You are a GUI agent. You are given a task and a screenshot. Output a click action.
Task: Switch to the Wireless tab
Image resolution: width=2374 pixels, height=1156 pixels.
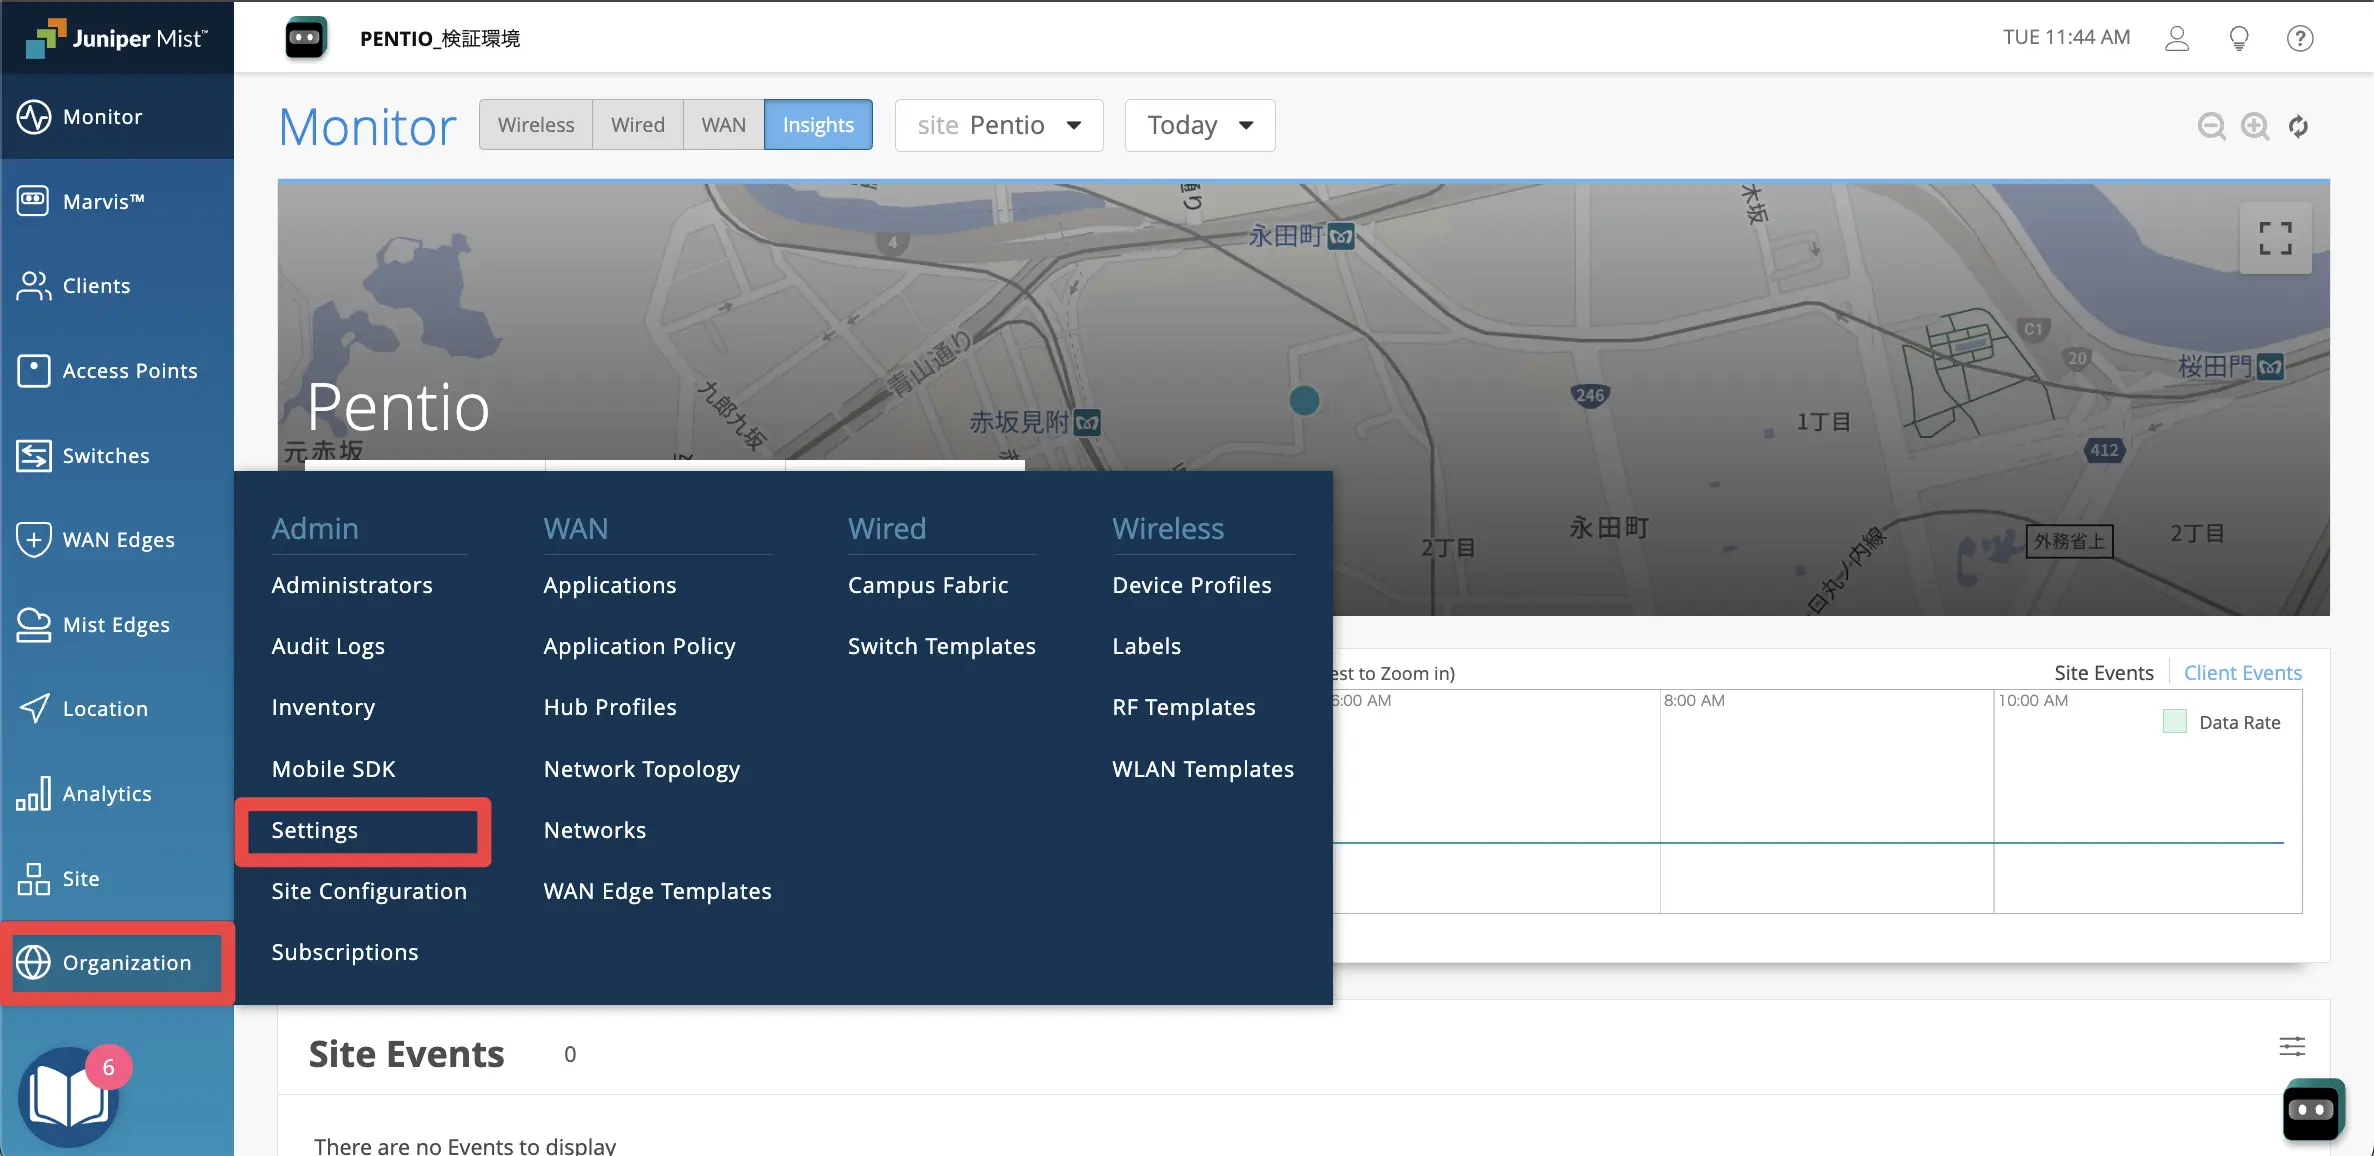pos(536,125)
